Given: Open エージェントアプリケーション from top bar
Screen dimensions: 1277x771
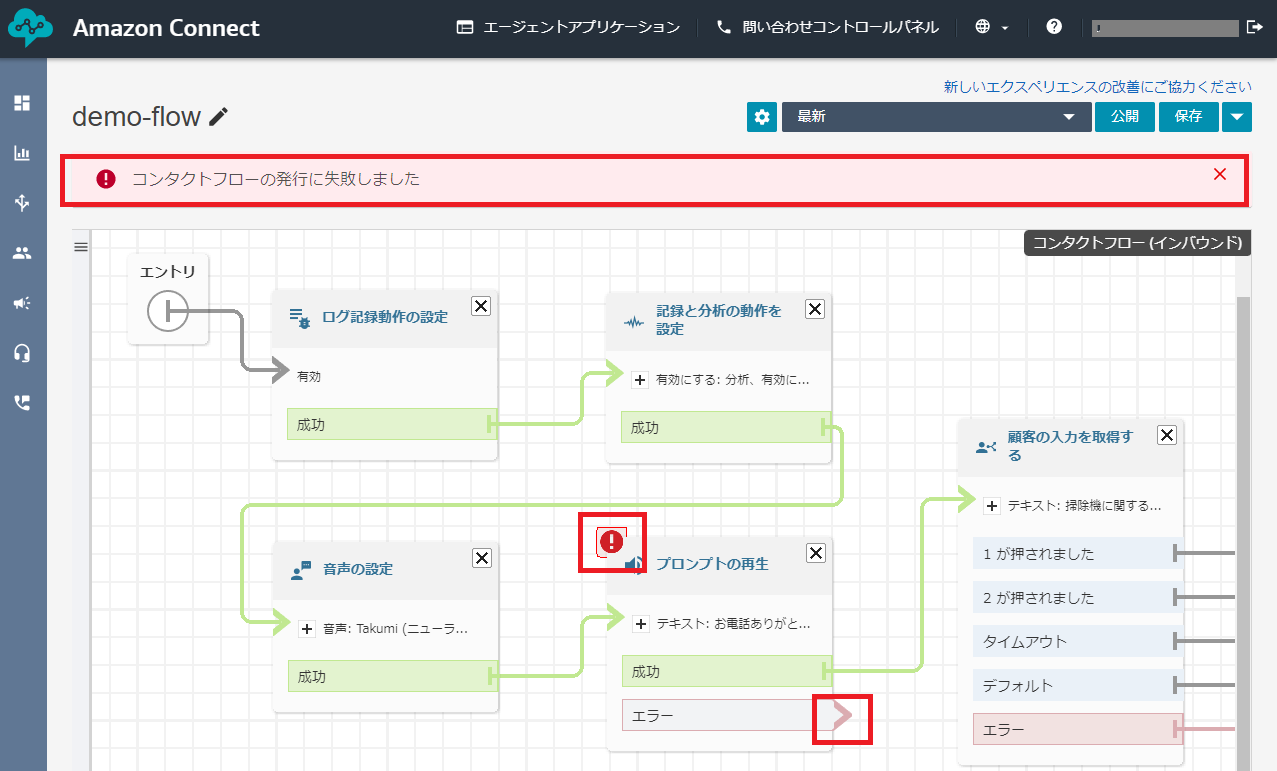Looking at the screenshot, I should click(568, 27).
